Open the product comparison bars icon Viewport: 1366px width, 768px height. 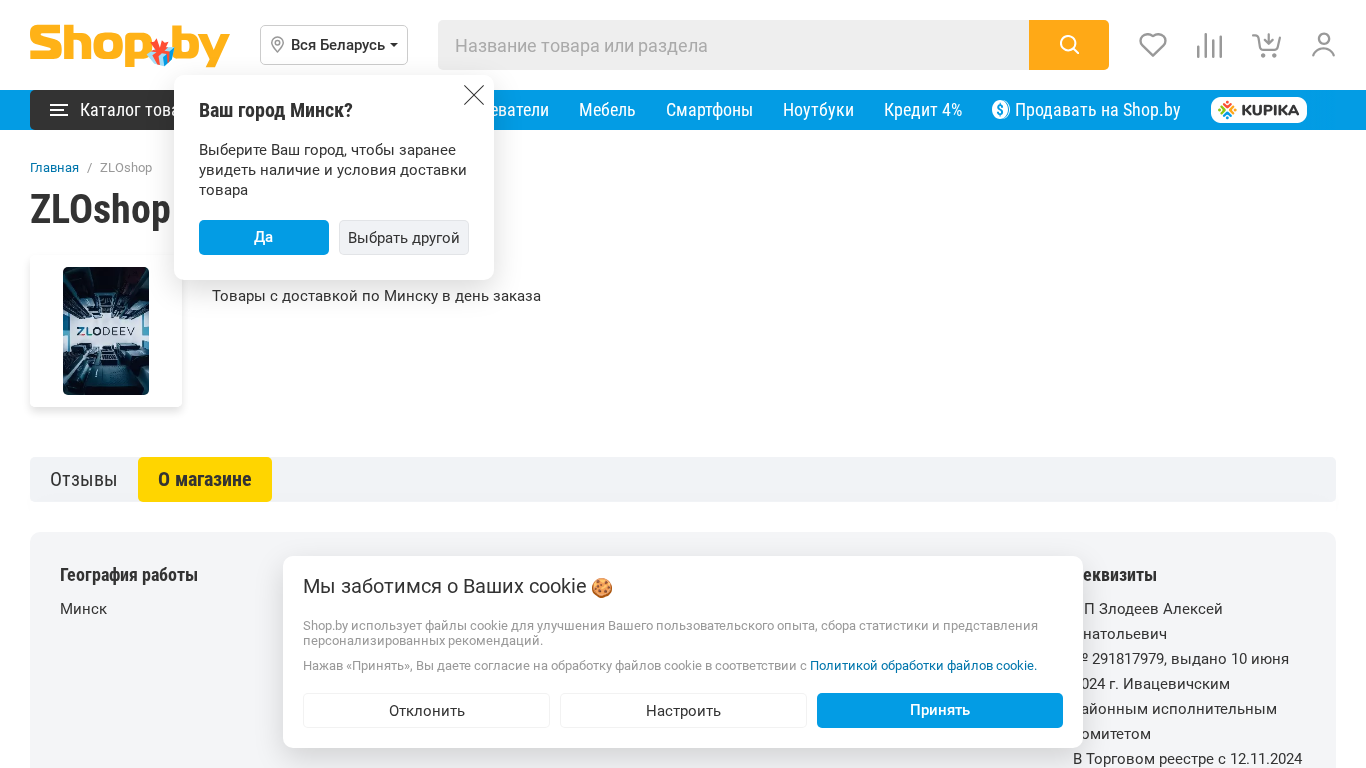(1209, 45)
